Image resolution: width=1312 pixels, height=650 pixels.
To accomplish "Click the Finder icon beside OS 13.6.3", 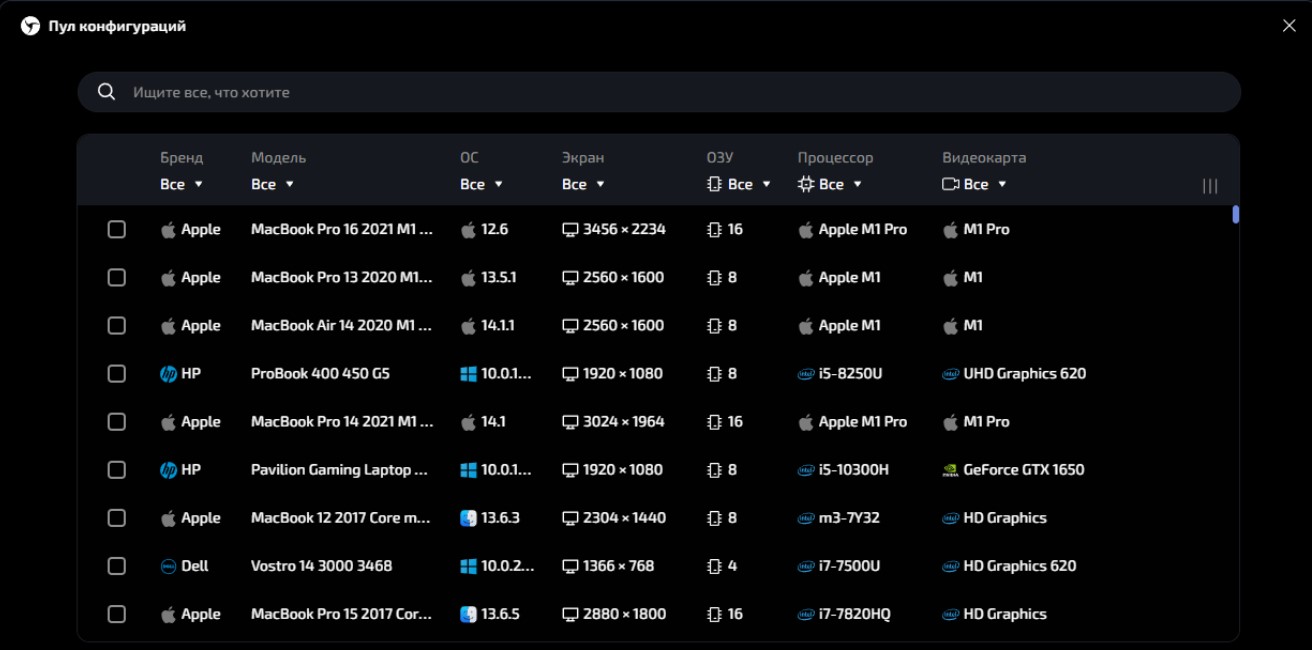I will click(468, 518).
